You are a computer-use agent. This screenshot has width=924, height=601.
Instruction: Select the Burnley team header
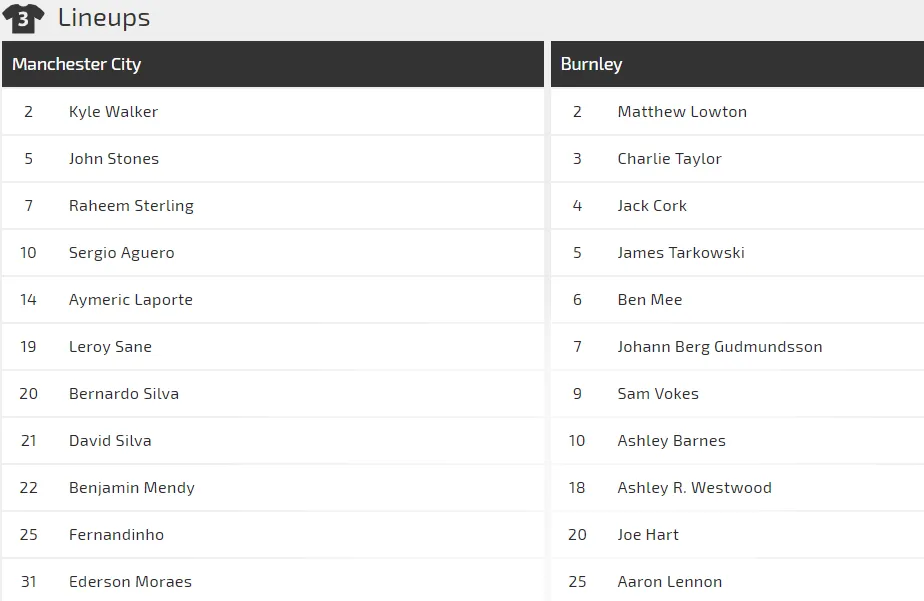pyautogui.click(x=591, y=64)
